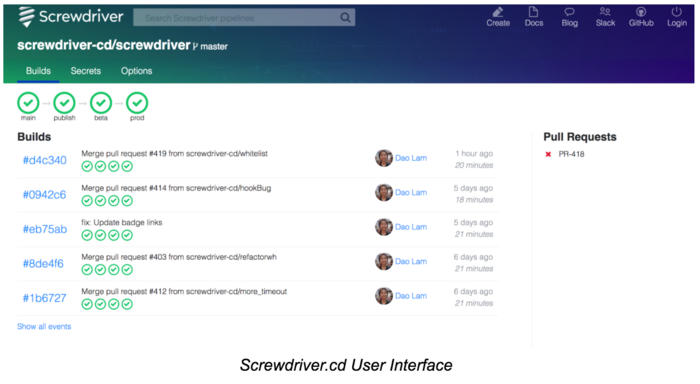Switch to the Secrets tab

point(86,71)
